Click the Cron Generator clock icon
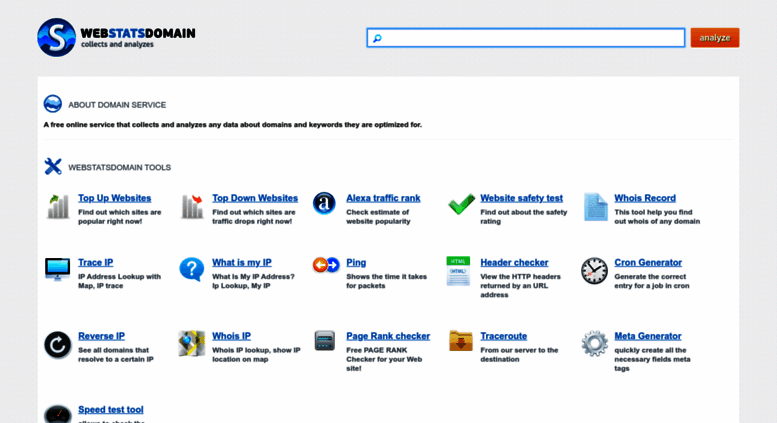 coord(595,271)
